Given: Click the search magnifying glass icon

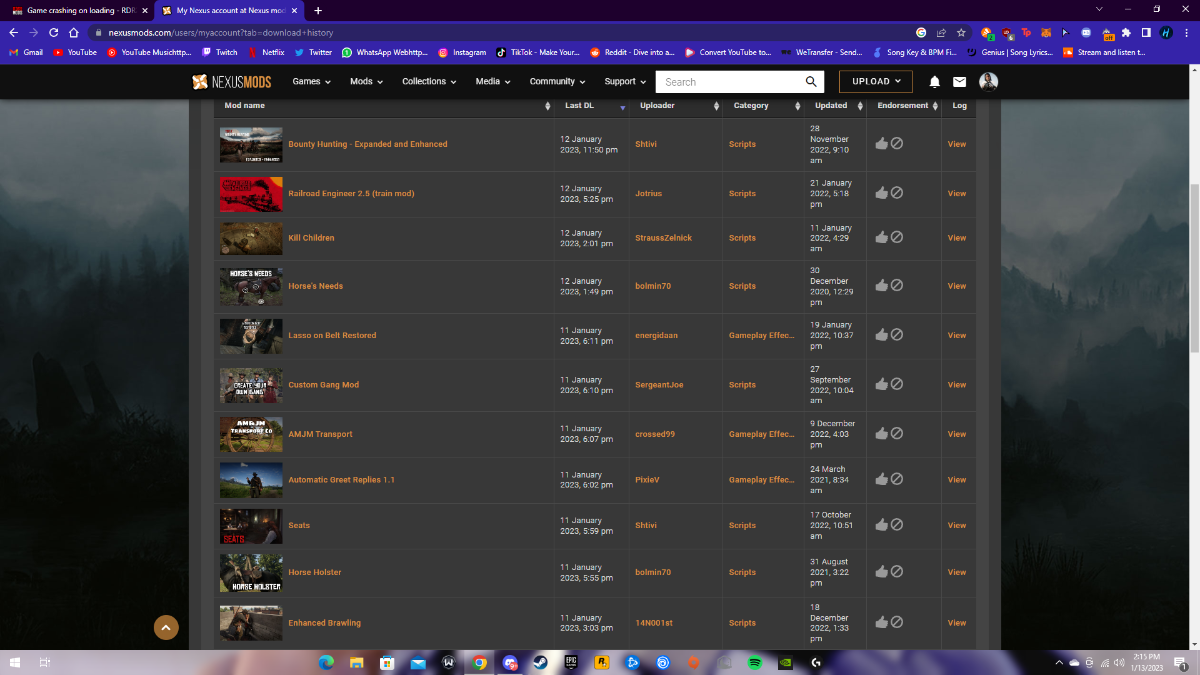Looking at the screenshot, I should click(x=812, y=82).
